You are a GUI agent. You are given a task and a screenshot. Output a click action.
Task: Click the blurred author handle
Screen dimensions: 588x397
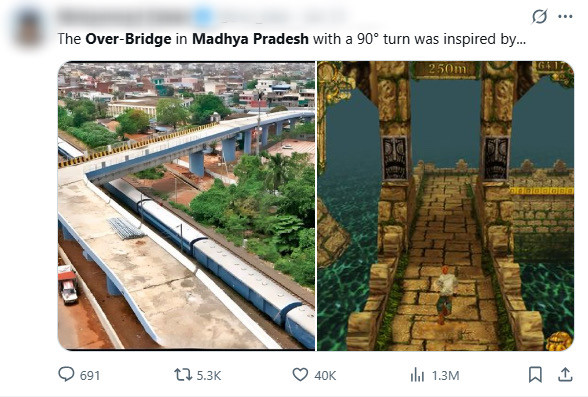[254, 17]
